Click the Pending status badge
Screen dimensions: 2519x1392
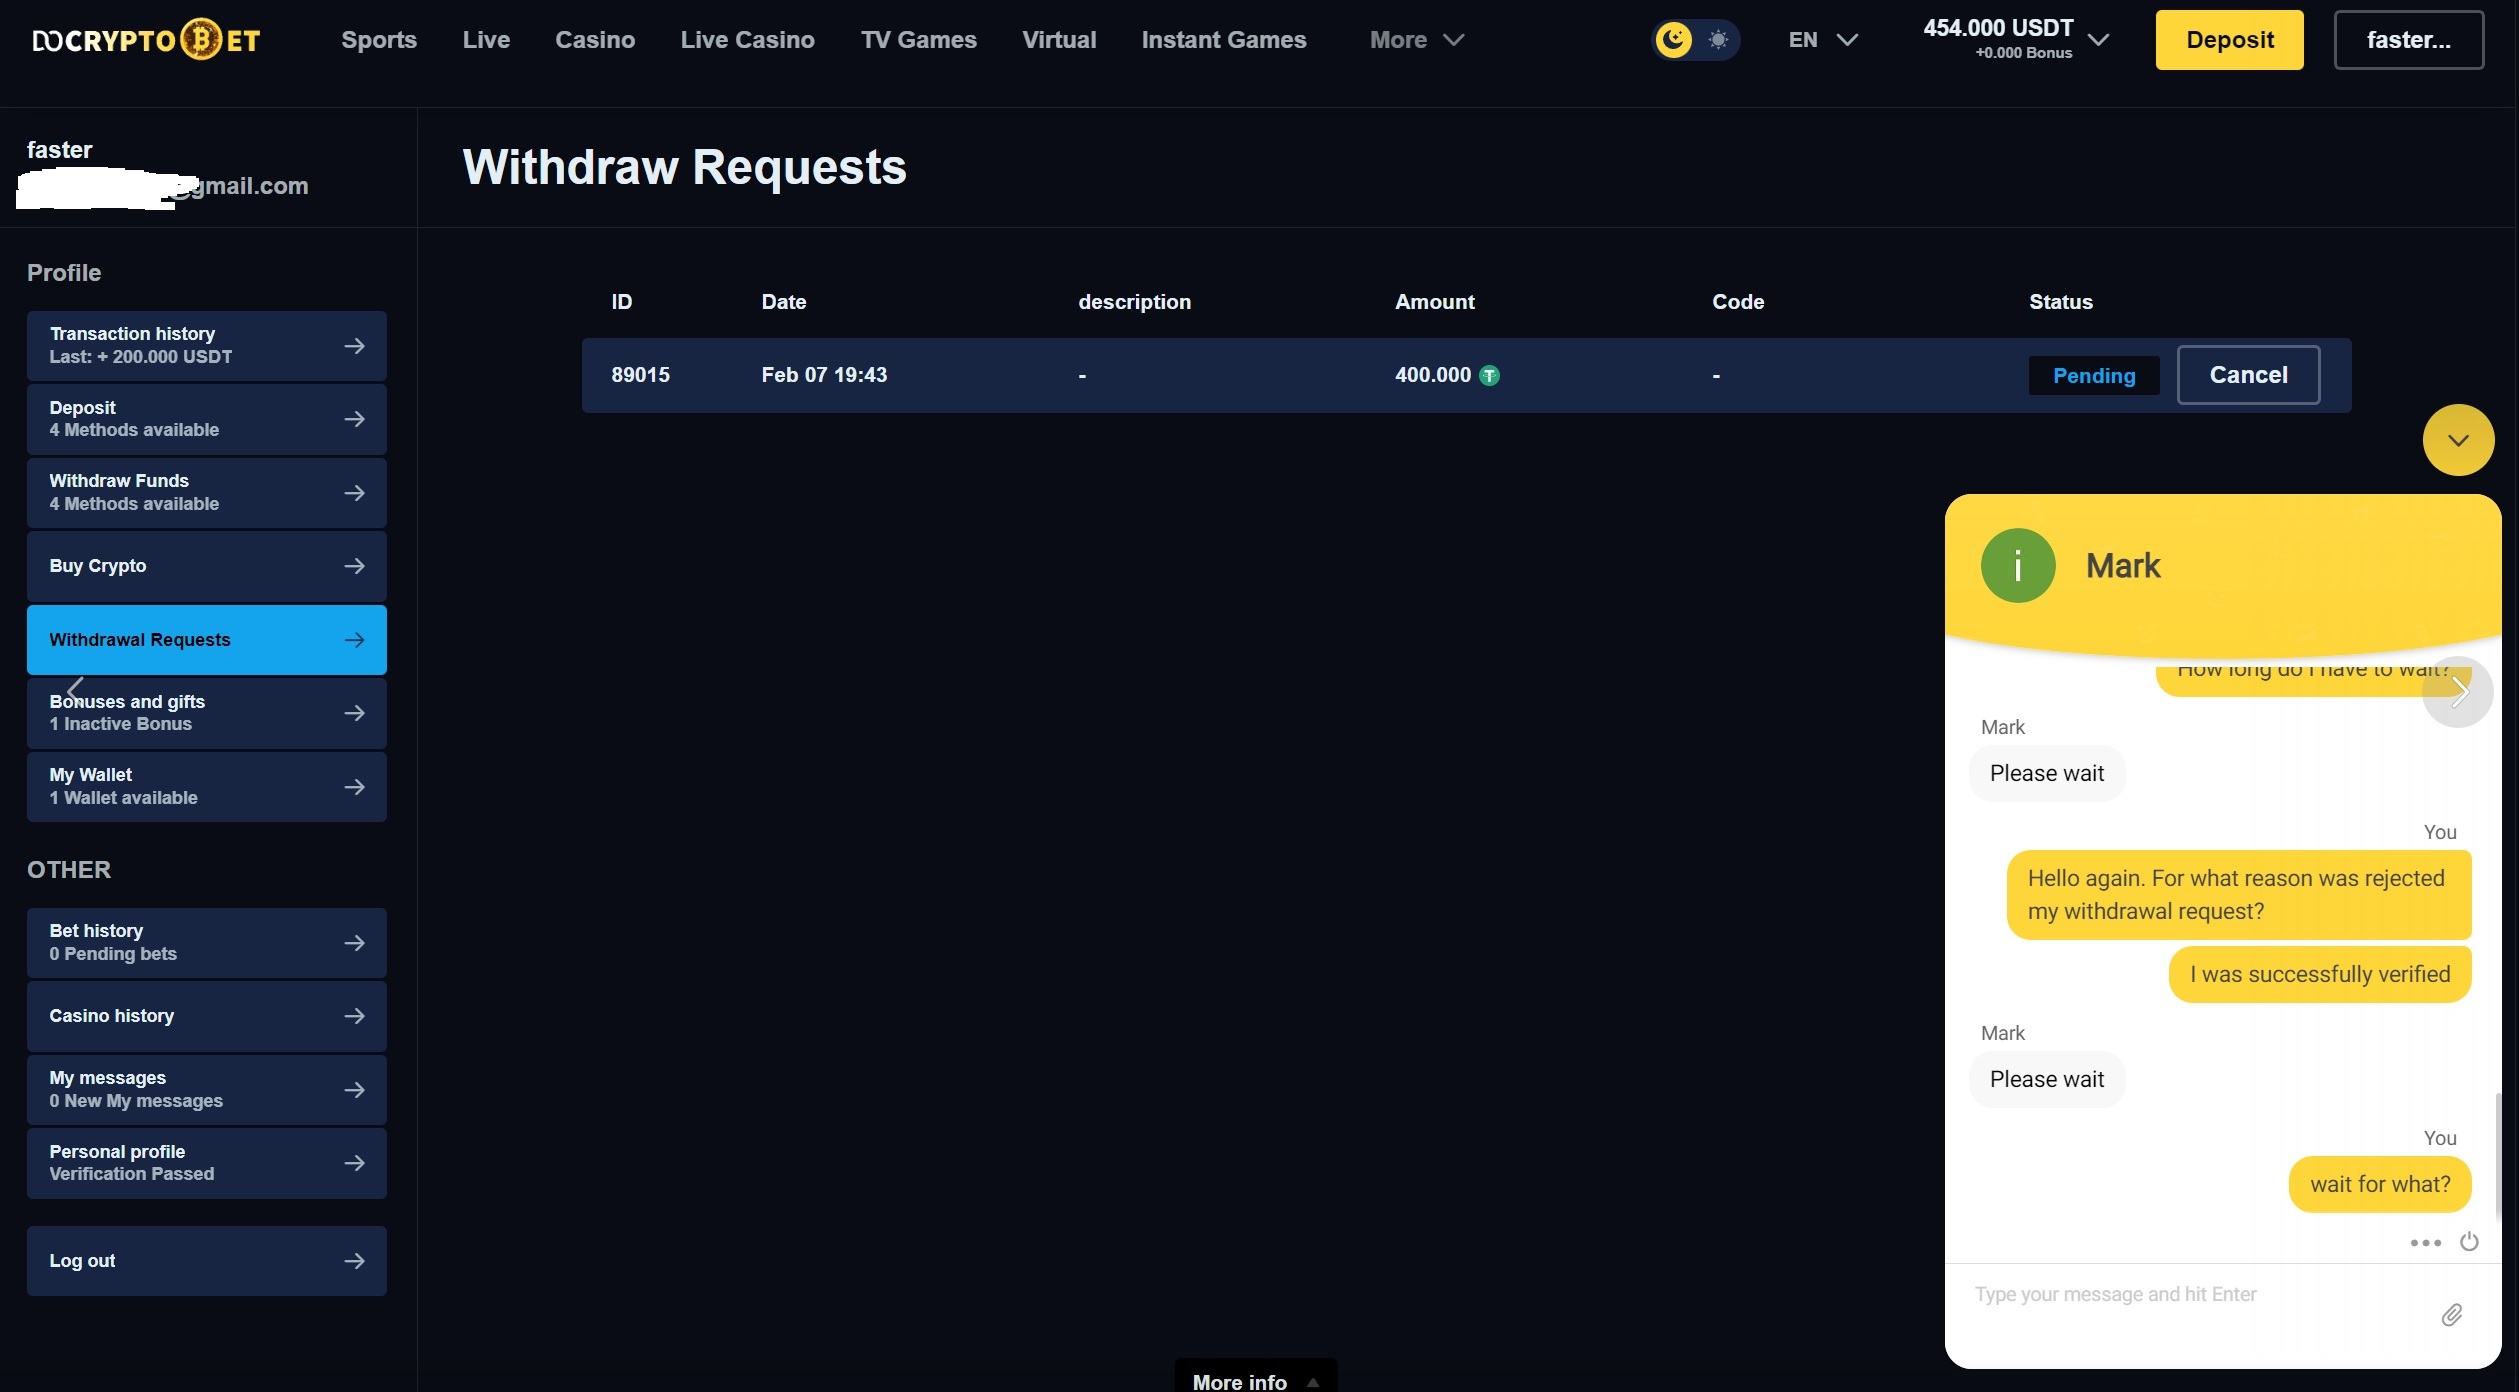point(2094,376)
